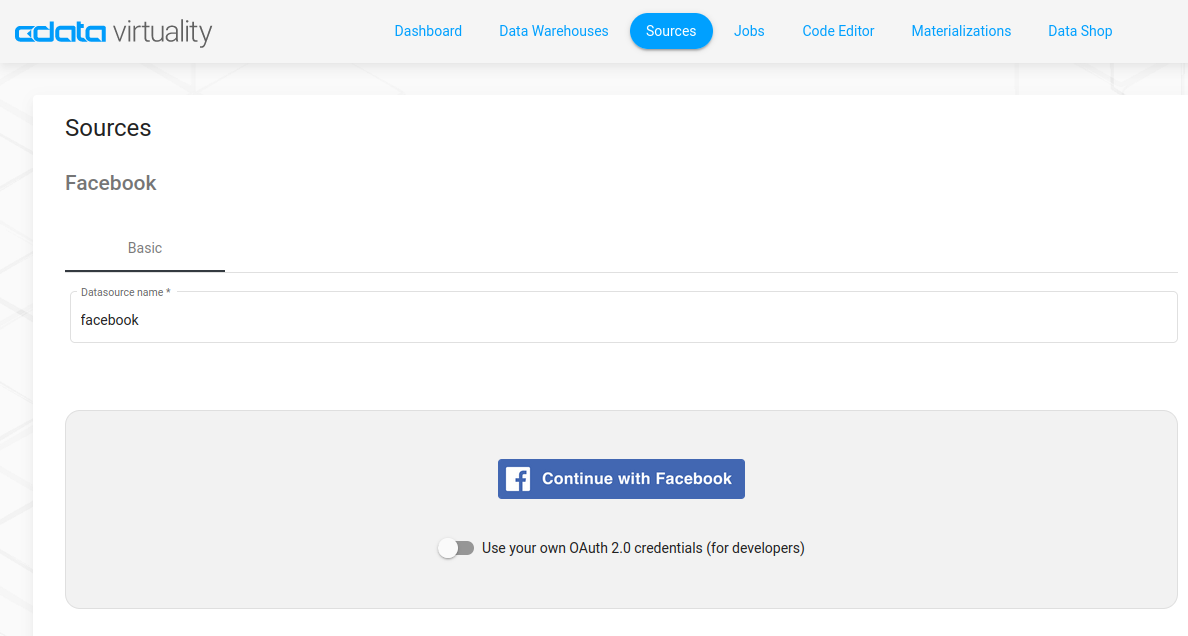Open the Materializations page
The image size is (1188, 636).
pos(961,31)
